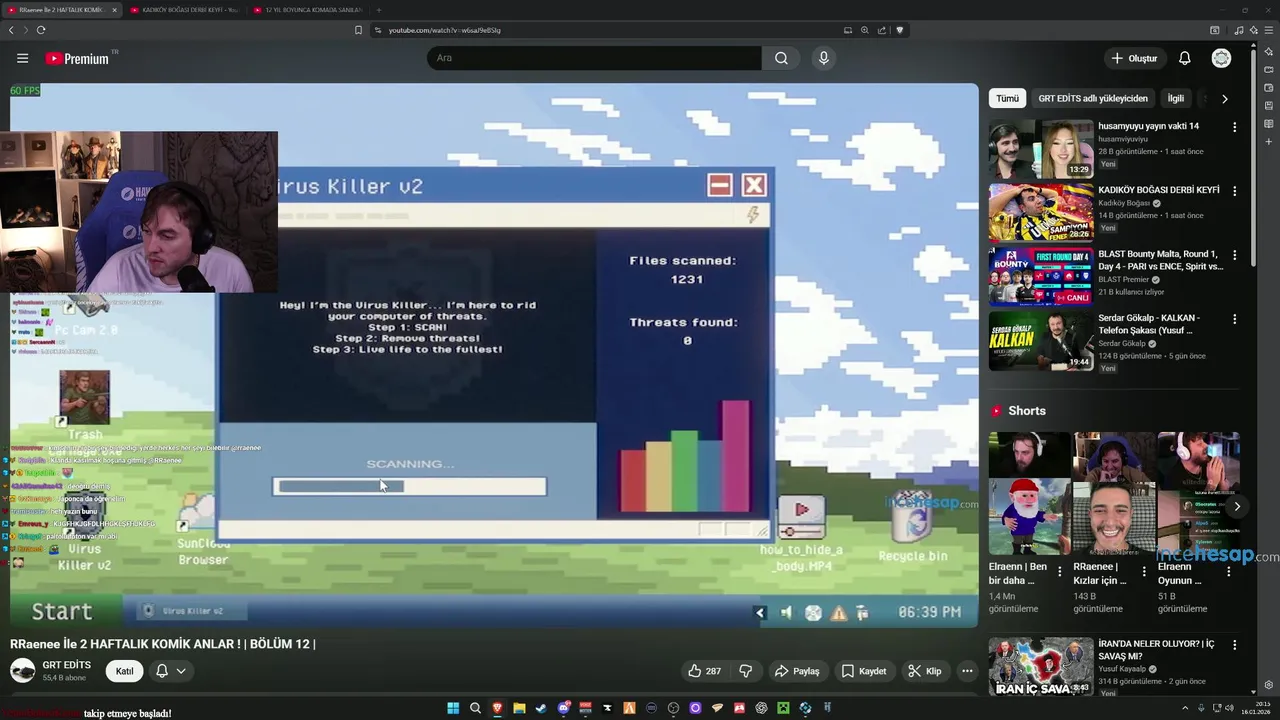This screenshot has width=1280, height=720.
Task: Click the browser address bar URL
Action: click(x=444, y=30)
